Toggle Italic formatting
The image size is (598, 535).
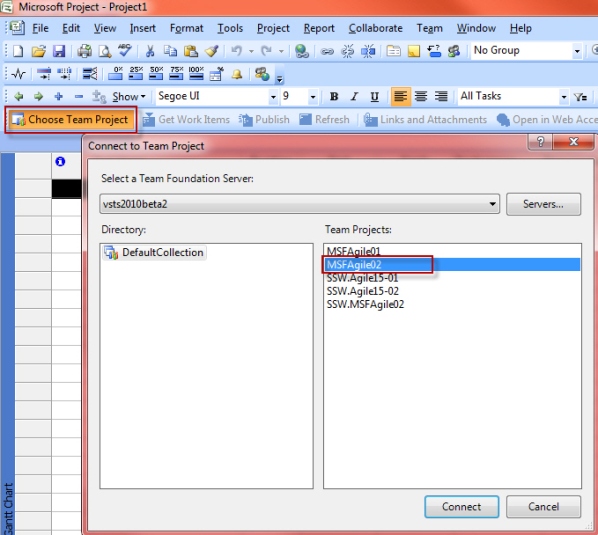(x=354, y=96)
